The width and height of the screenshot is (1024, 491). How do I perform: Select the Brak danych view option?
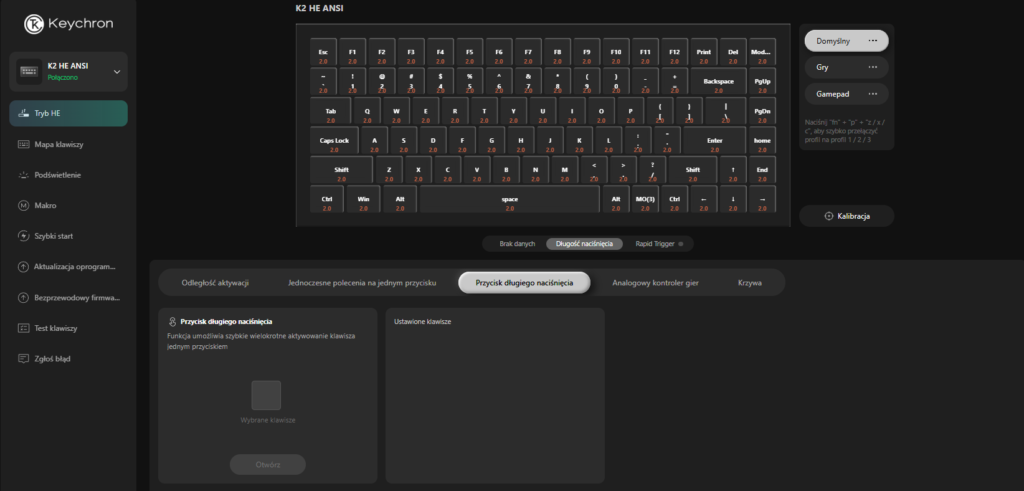[517, 244]
